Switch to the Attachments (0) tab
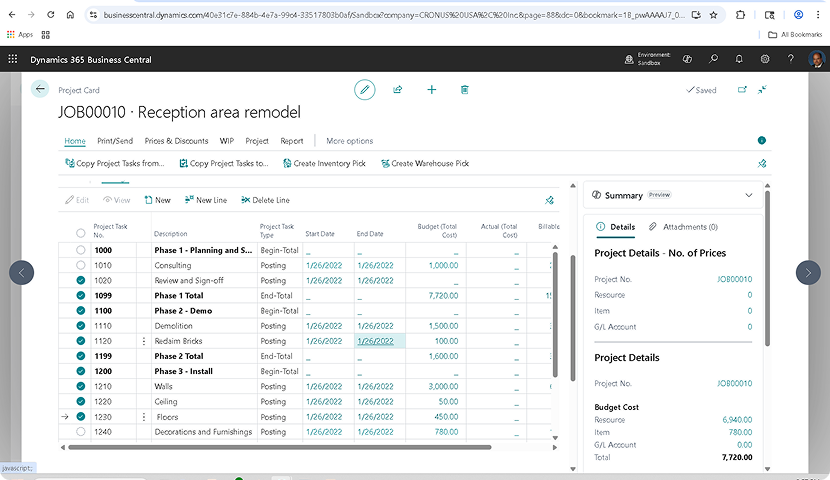 (683, 227)
